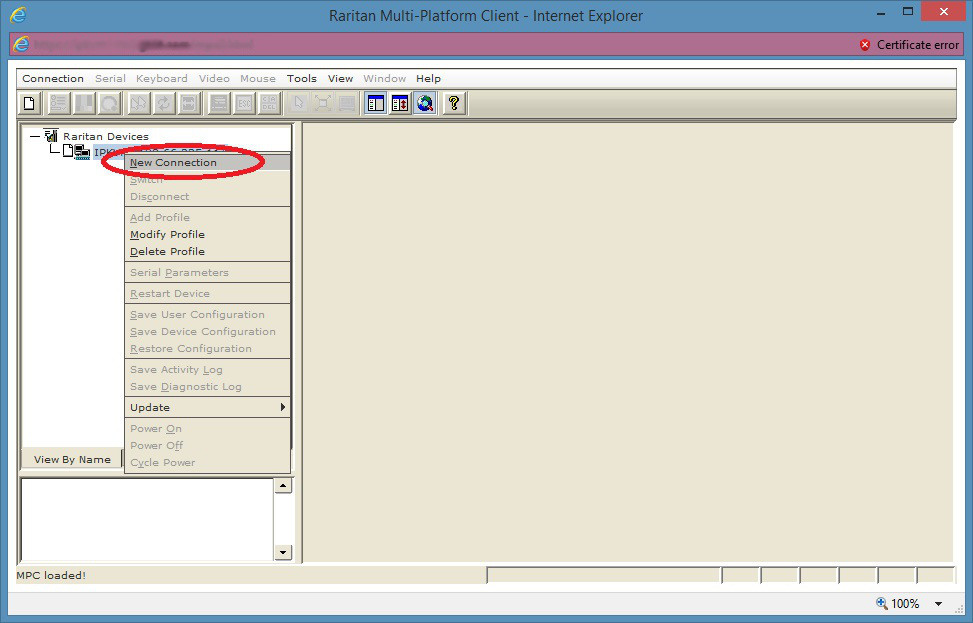Click the Refresh Navigator red-arrows icon
The image size is (973, 623).
pos(400,103)
